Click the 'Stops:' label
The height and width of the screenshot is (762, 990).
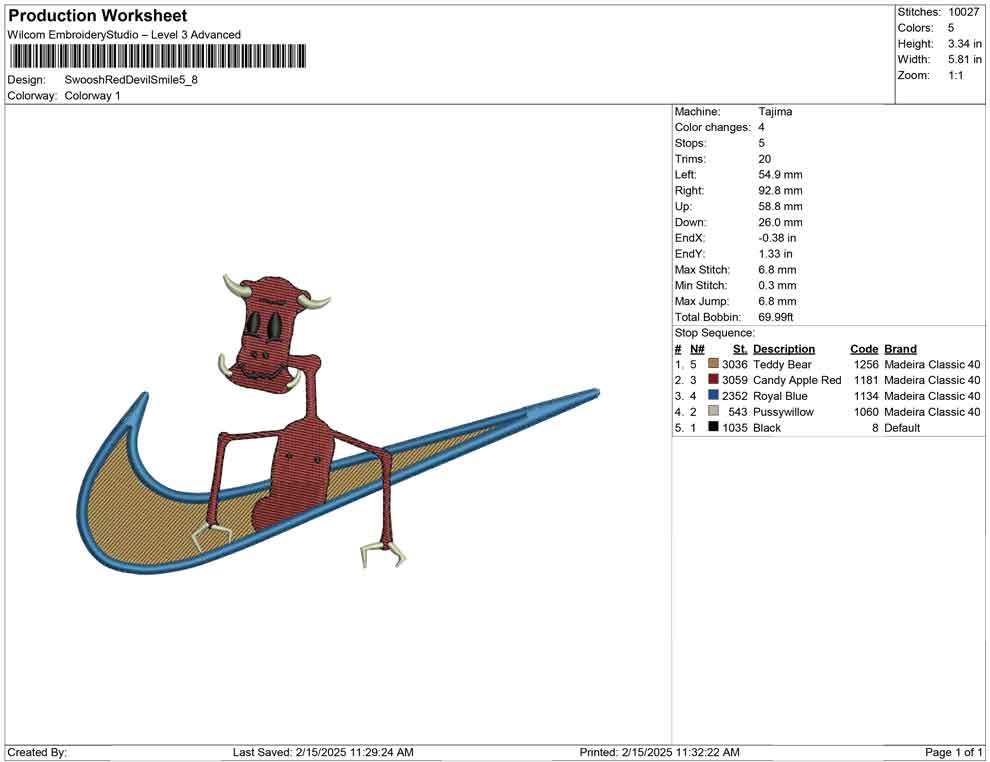tap(691, 143)
